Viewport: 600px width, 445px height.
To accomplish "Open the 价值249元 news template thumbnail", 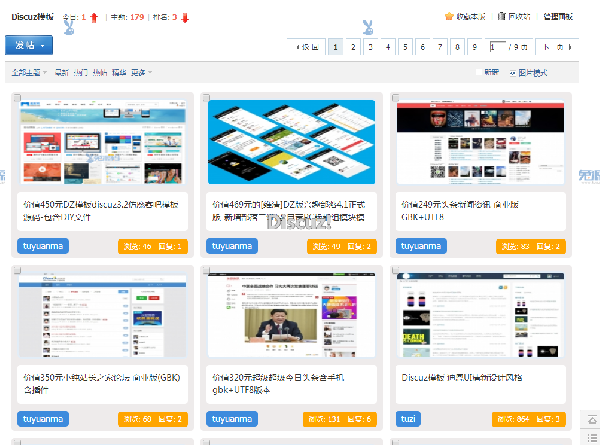I will [481, 142].
